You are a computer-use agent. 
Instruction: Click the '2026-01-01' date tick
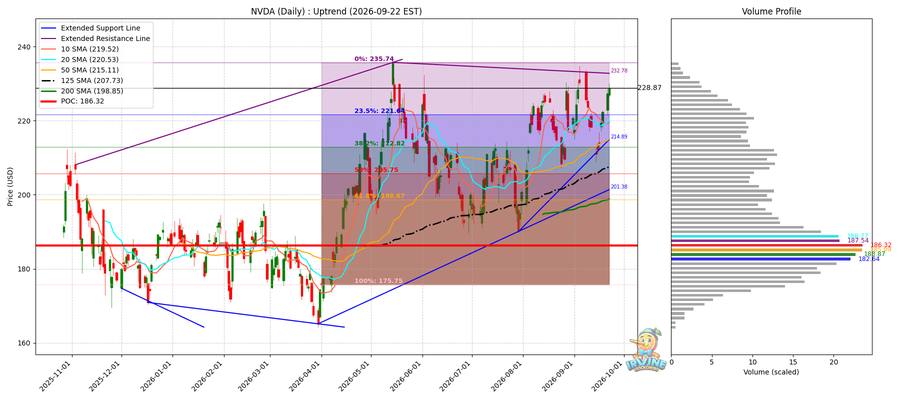[158, 376]
